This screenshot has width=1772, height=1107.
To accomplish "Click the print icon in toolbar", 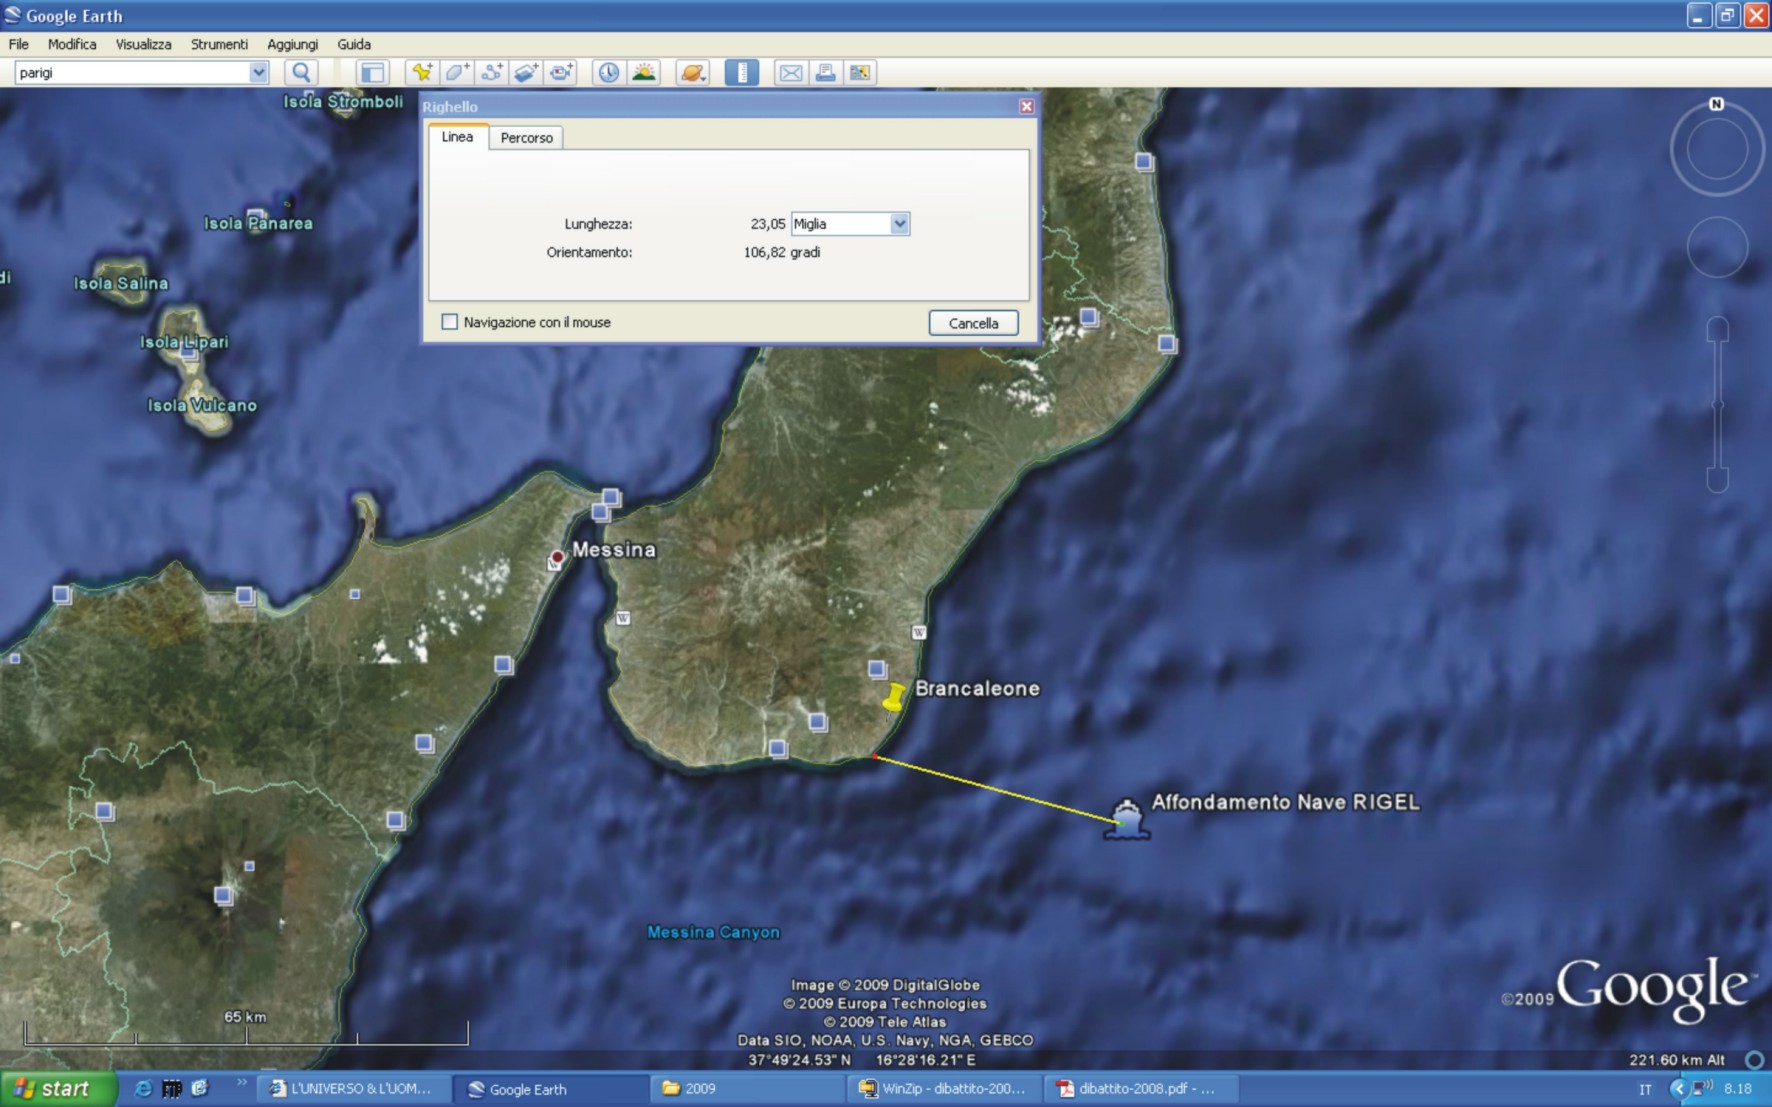I will [x=825, y=72].
